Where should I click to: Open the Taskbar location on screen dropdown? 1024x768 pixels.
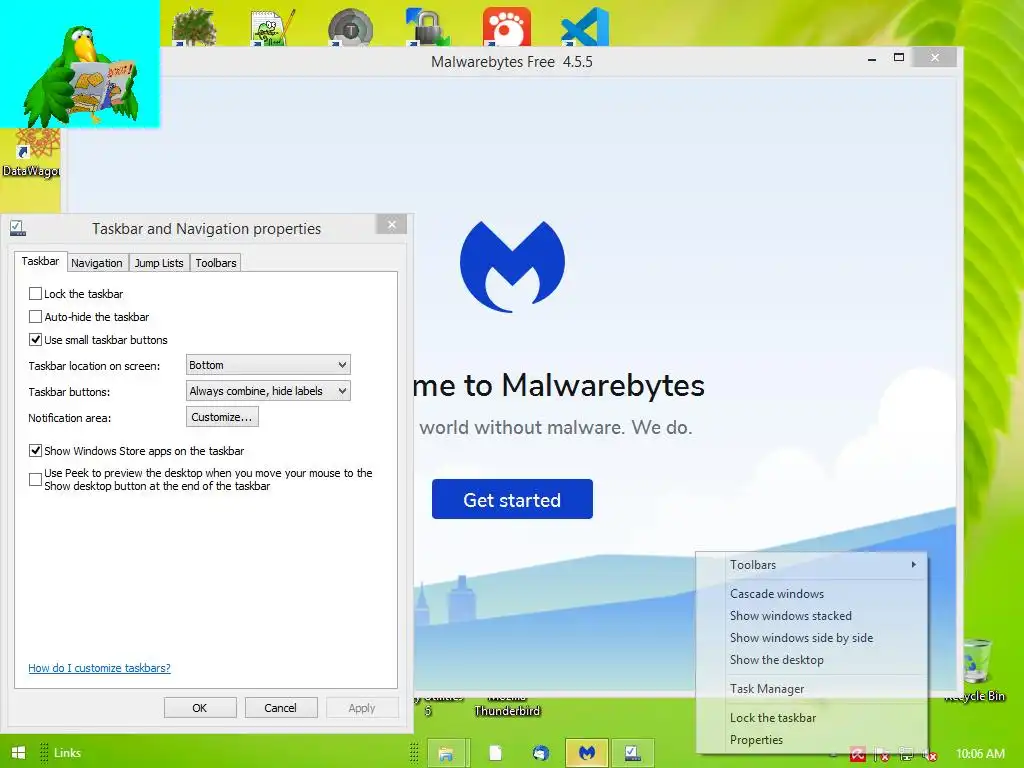[268, 365]
